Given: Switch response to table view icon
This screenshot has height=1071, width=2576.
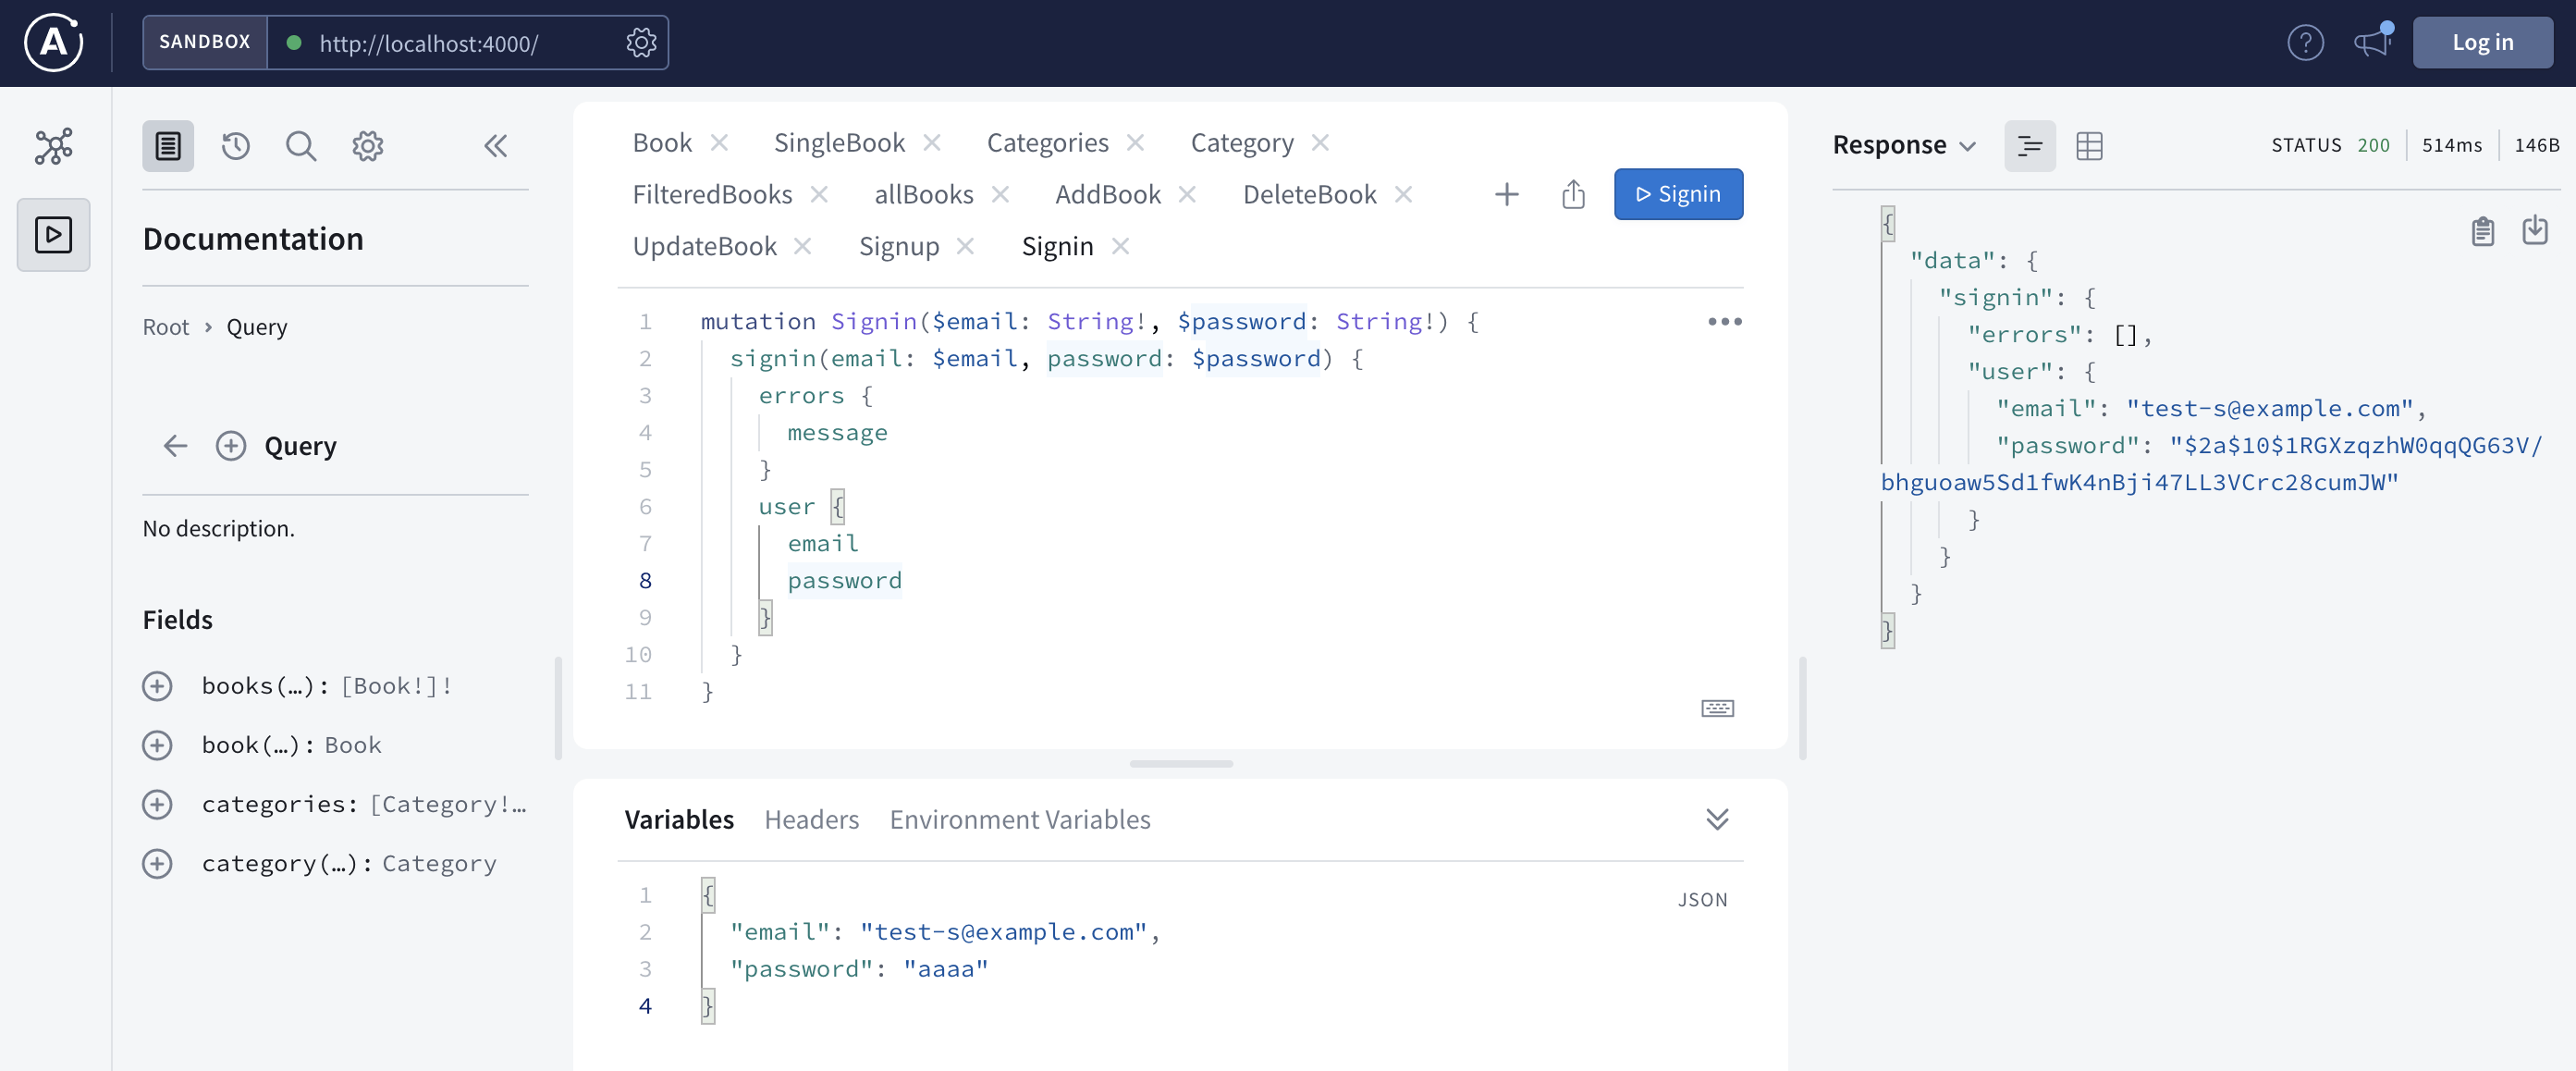Looking at the screenshot, I should point(2089,146).
